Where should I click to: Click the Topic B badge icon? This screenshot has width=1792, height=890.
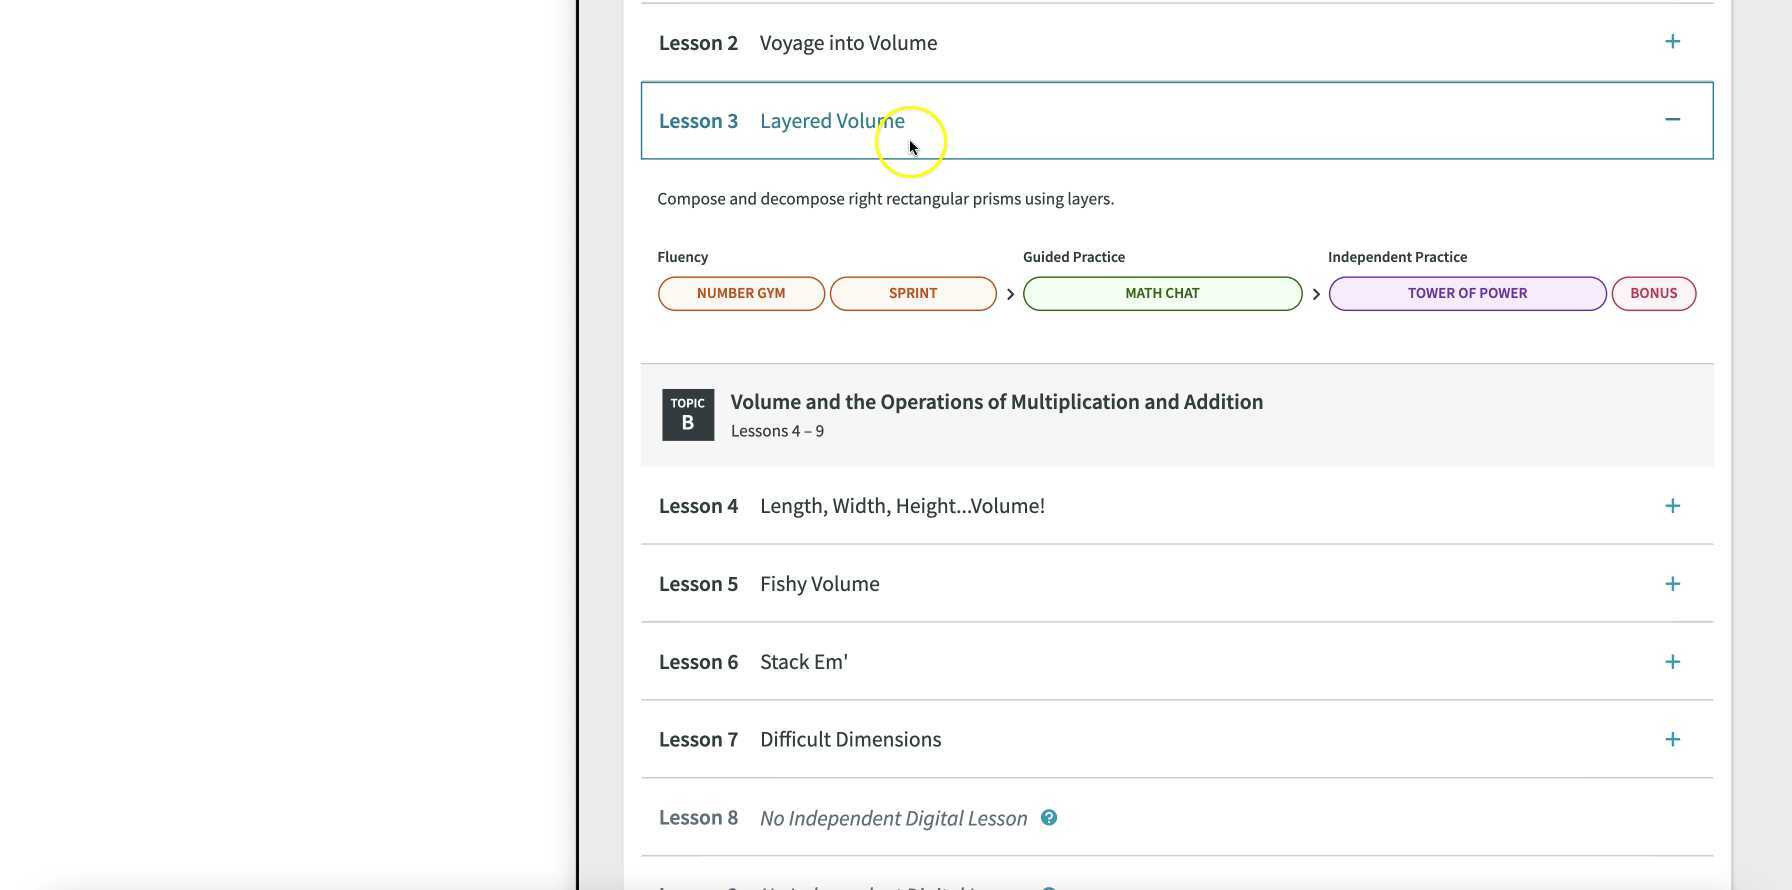point(688,415)
